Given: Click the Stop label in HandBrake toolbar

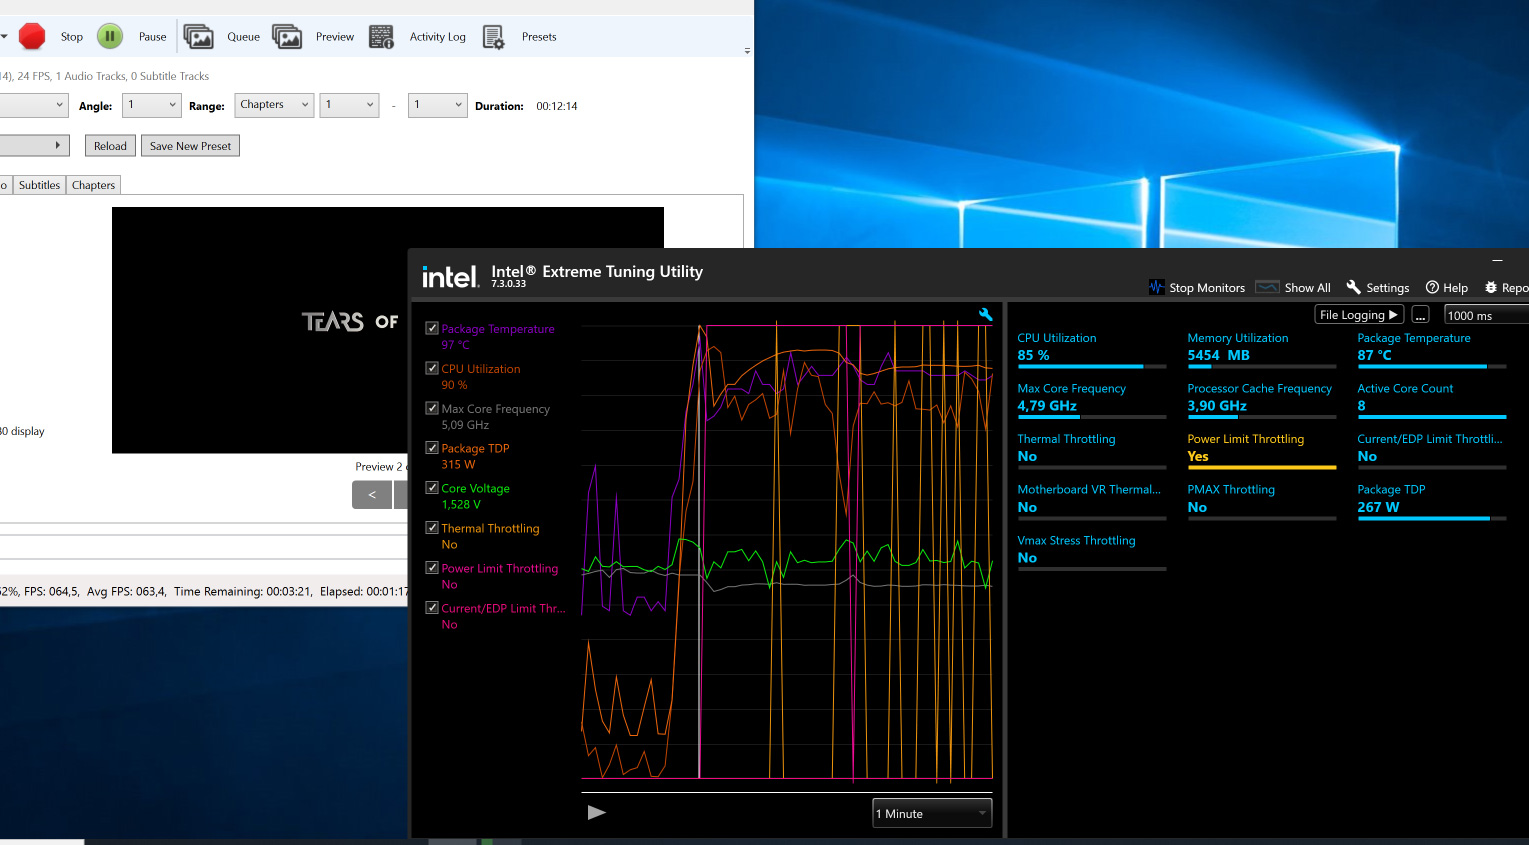Looking at the screenshot, I should [x=72, y=37].
